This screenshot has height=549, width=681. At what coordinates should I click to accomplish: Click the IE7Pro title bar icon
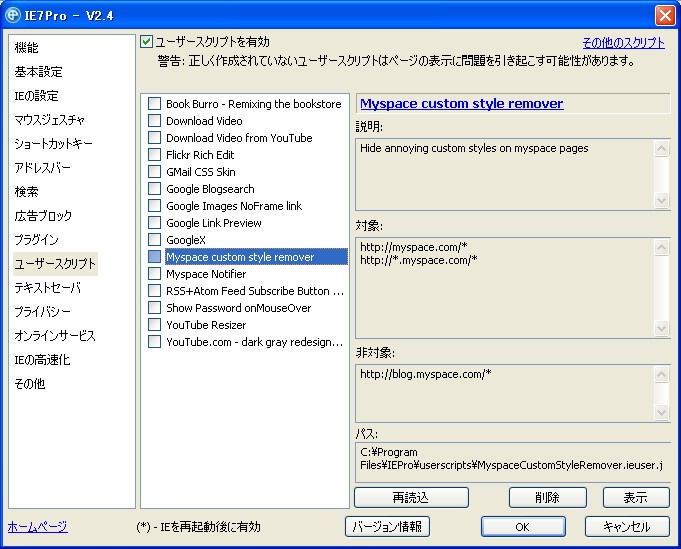(x=13, y=15)
